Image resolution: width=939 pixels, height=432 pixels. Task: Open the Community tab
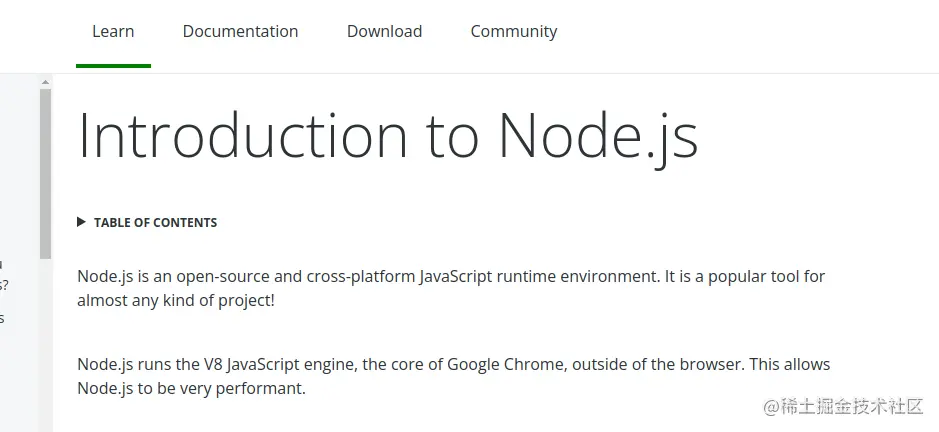coord(513,32)
